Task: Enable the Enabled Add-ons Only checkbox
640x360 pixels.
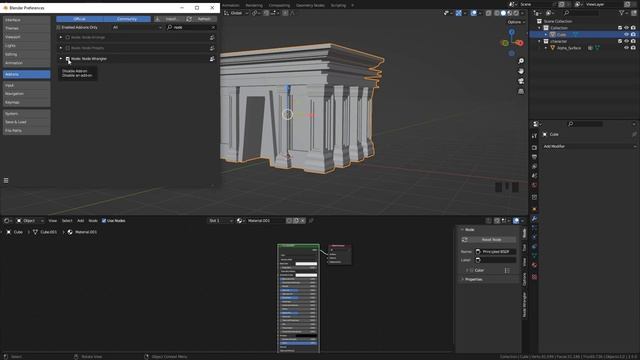Action: [x=58, y=27]
